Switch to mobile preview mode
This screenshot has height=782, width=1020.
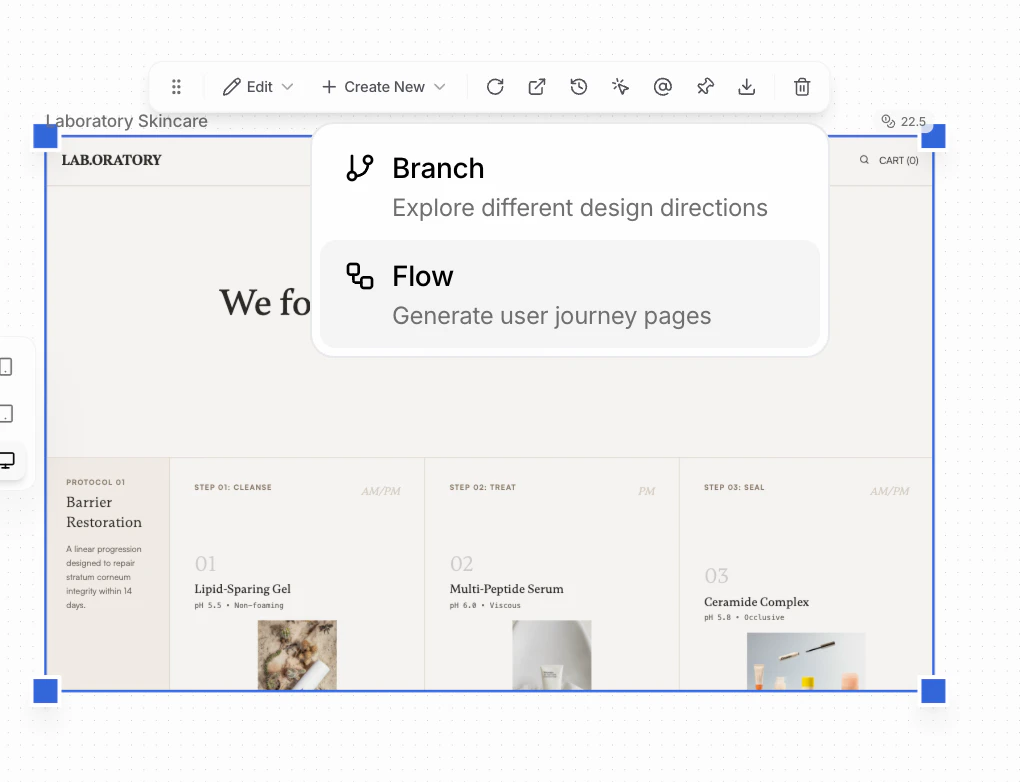click(4, 367)
